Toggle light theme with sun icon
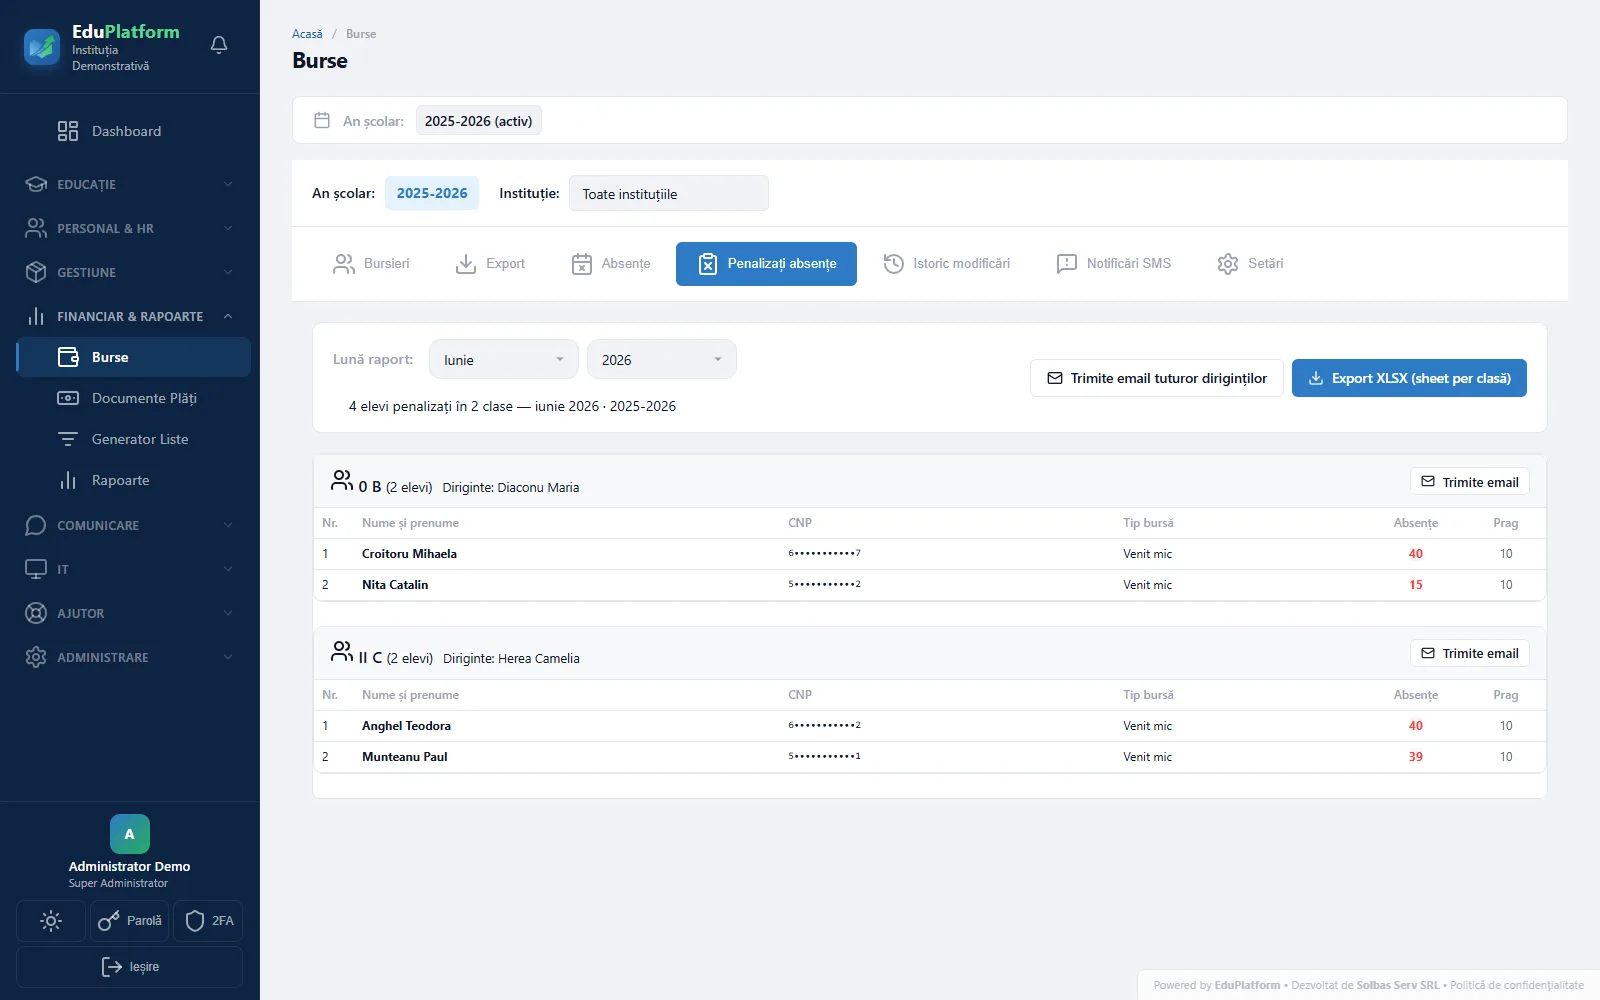The height and width of the screenshot is (1000, 1600). pyautogui.click(x=51, y=921)
